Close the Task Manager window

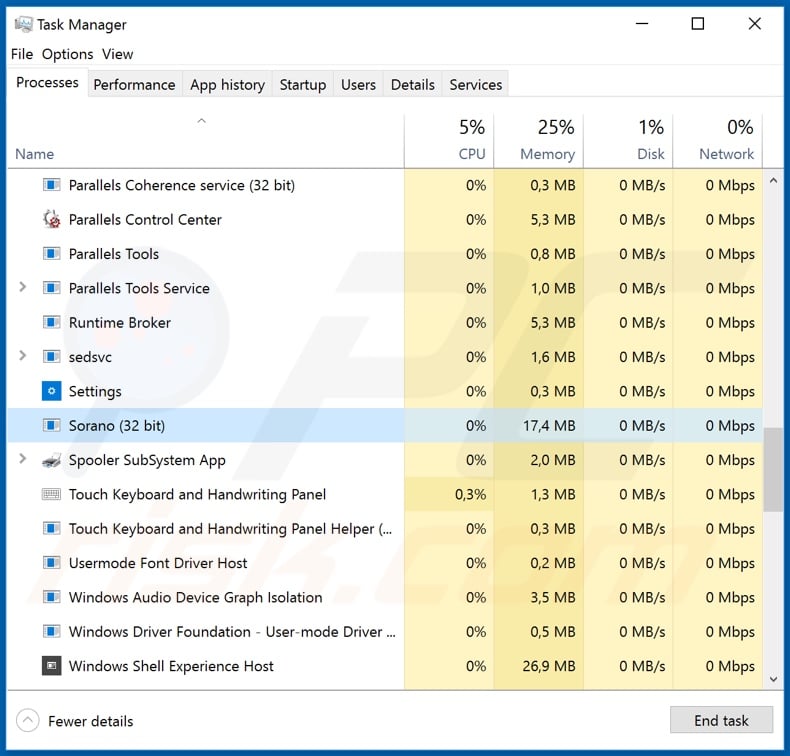(x=754, y=23)
